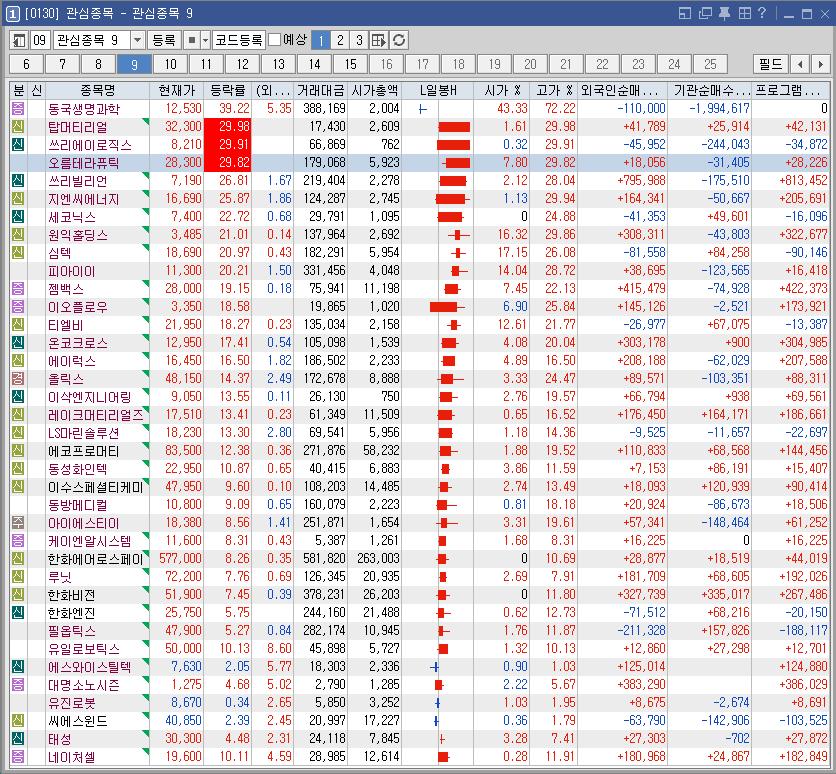Viewport: 836px width, 774px height.
Task: Click 동국생명과학 institution net buy -1,994,617
Action: coord(719,109)
